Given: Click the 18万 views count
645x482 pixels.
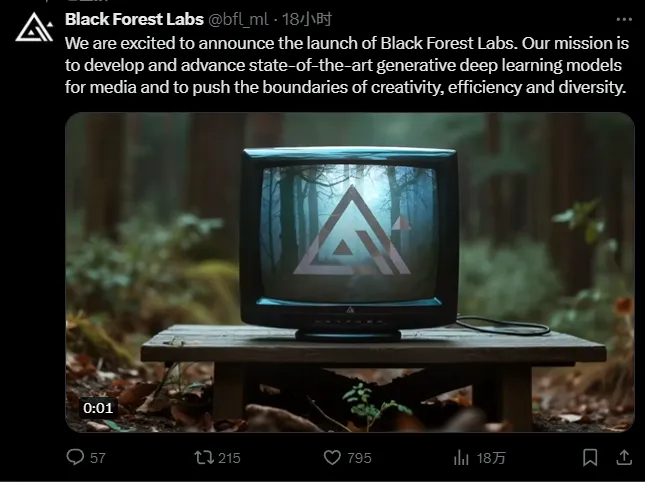Looking at the screenshot, I should point(491,458).
